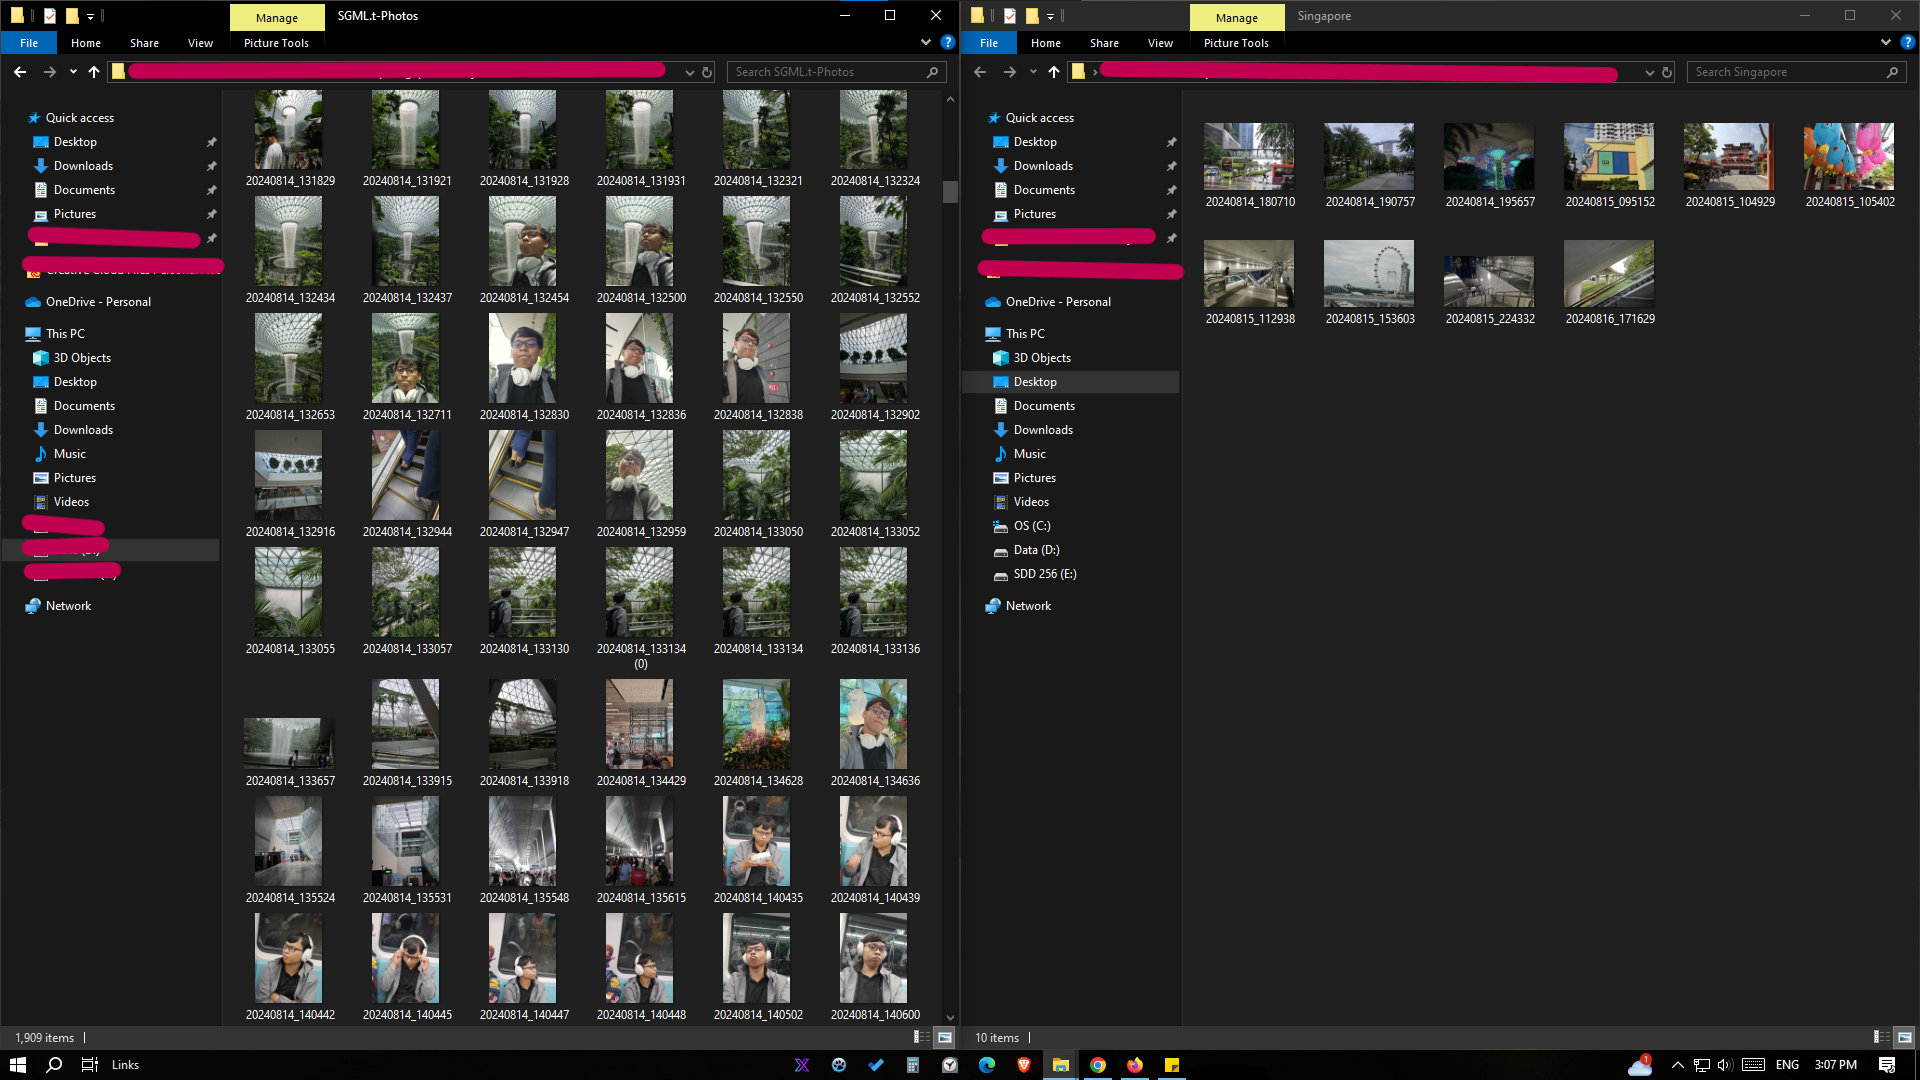This screenshot has height=1080, width=1920.
Task: Open the Share tab in SGML.t-Photos window
Action: point(144,43)
